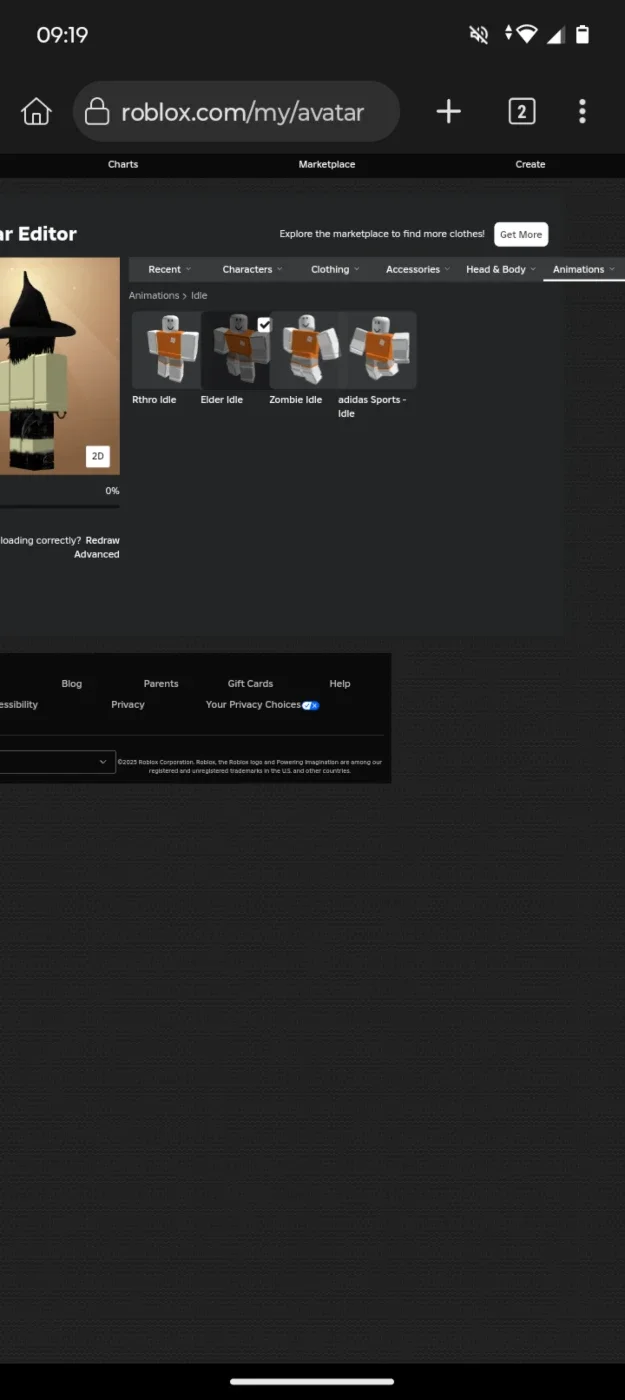625x1400 pixels.
Task: Expand the Accessories tab dropdown
Action: tap(418, 269)
